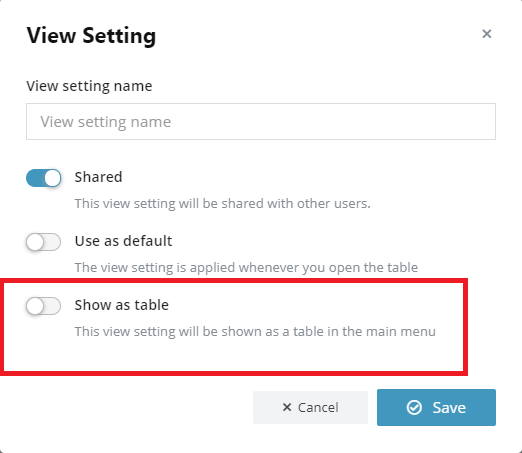Click the "Show as table" option label
The image size is (522, 453).
coord(122,305)
